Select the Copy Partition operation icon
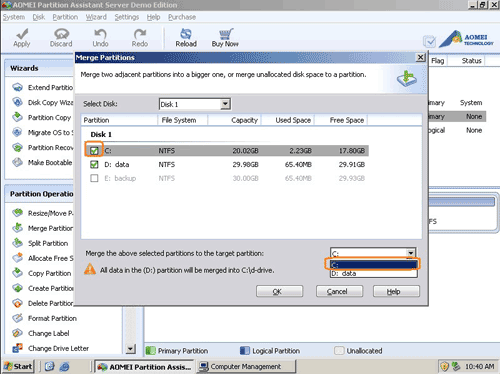The height and width of the screenshot is (374, 500). click(17, 273)
